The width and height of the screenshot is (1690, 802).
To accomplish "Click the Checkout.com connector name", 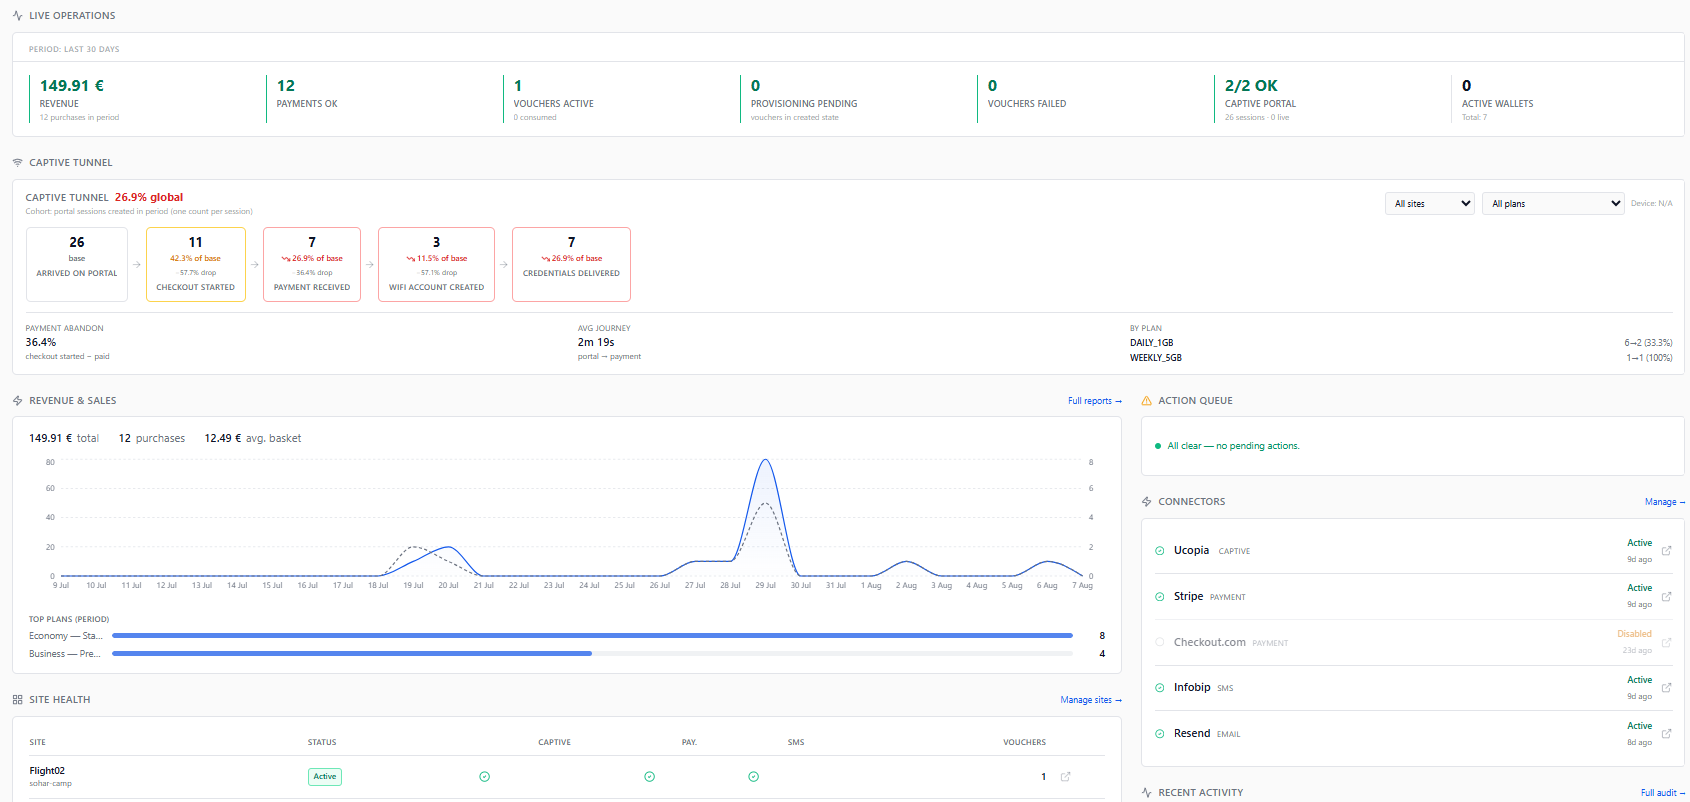I will point(1209,642).
